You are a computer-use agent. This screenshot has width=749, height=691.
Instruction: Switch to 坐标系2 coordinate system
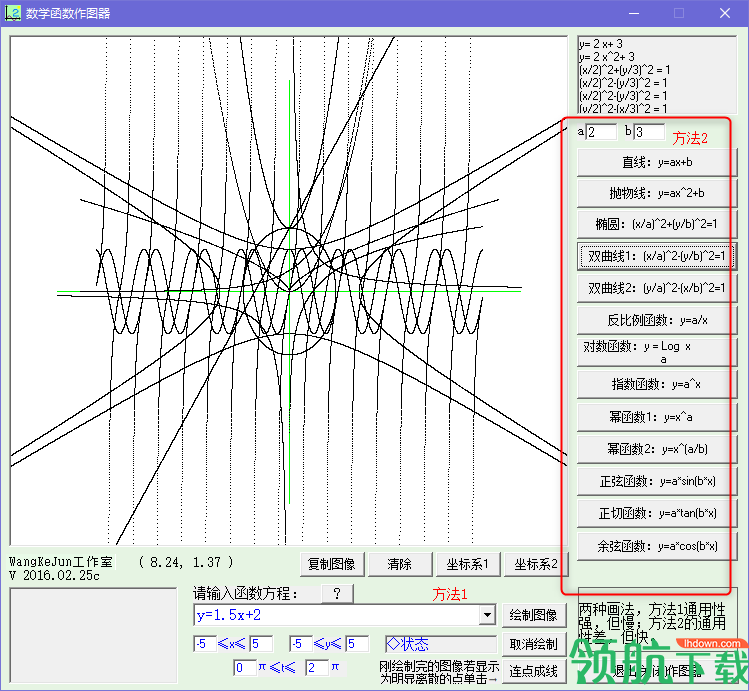click(x=535, y=564)
